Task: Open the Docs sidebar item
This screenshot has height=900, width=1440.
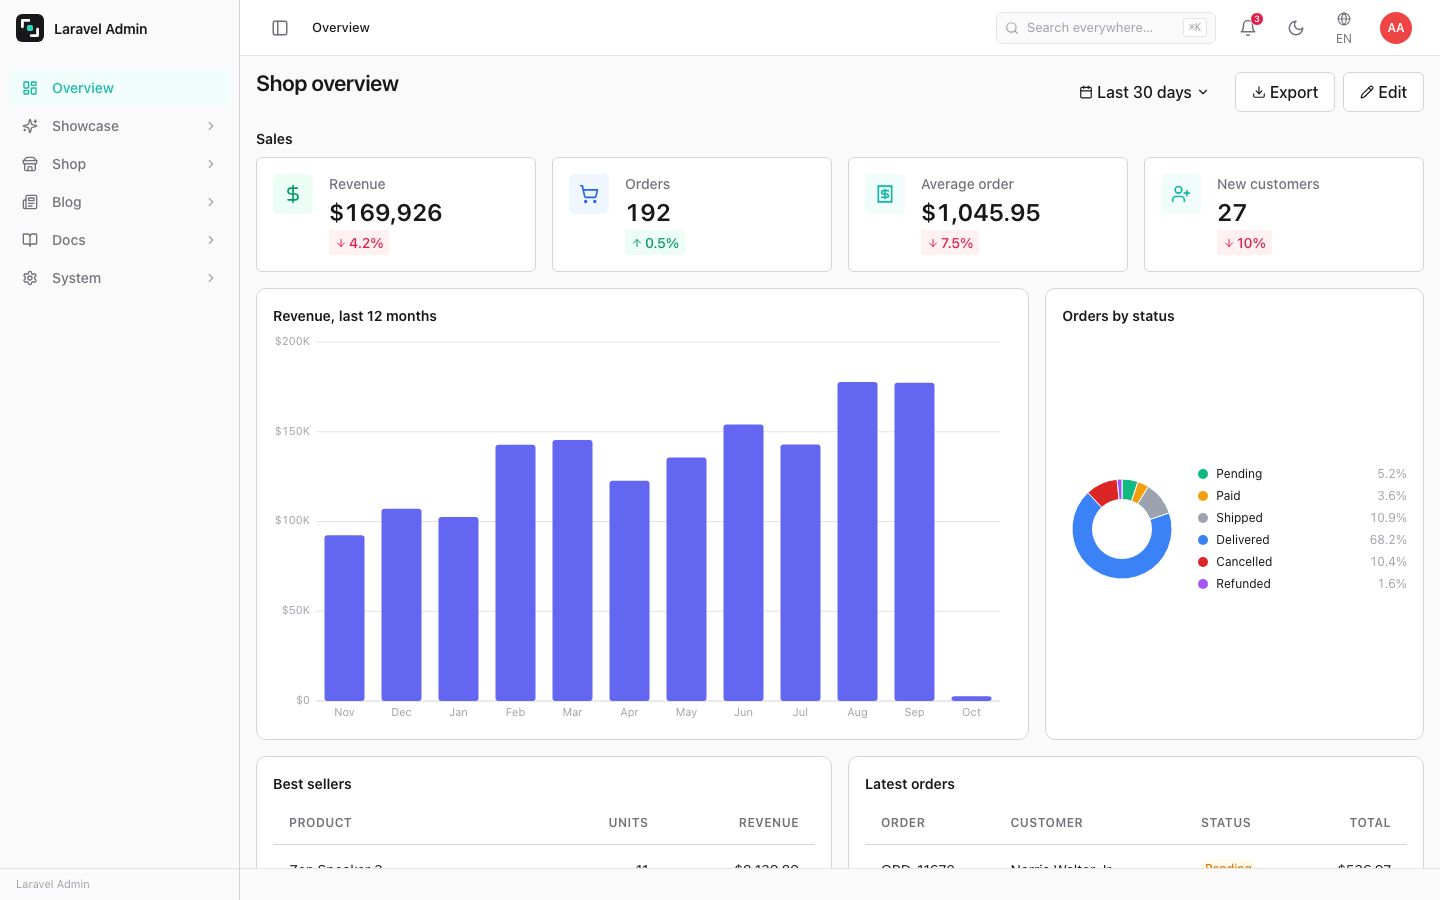Action: click(120, 240)
